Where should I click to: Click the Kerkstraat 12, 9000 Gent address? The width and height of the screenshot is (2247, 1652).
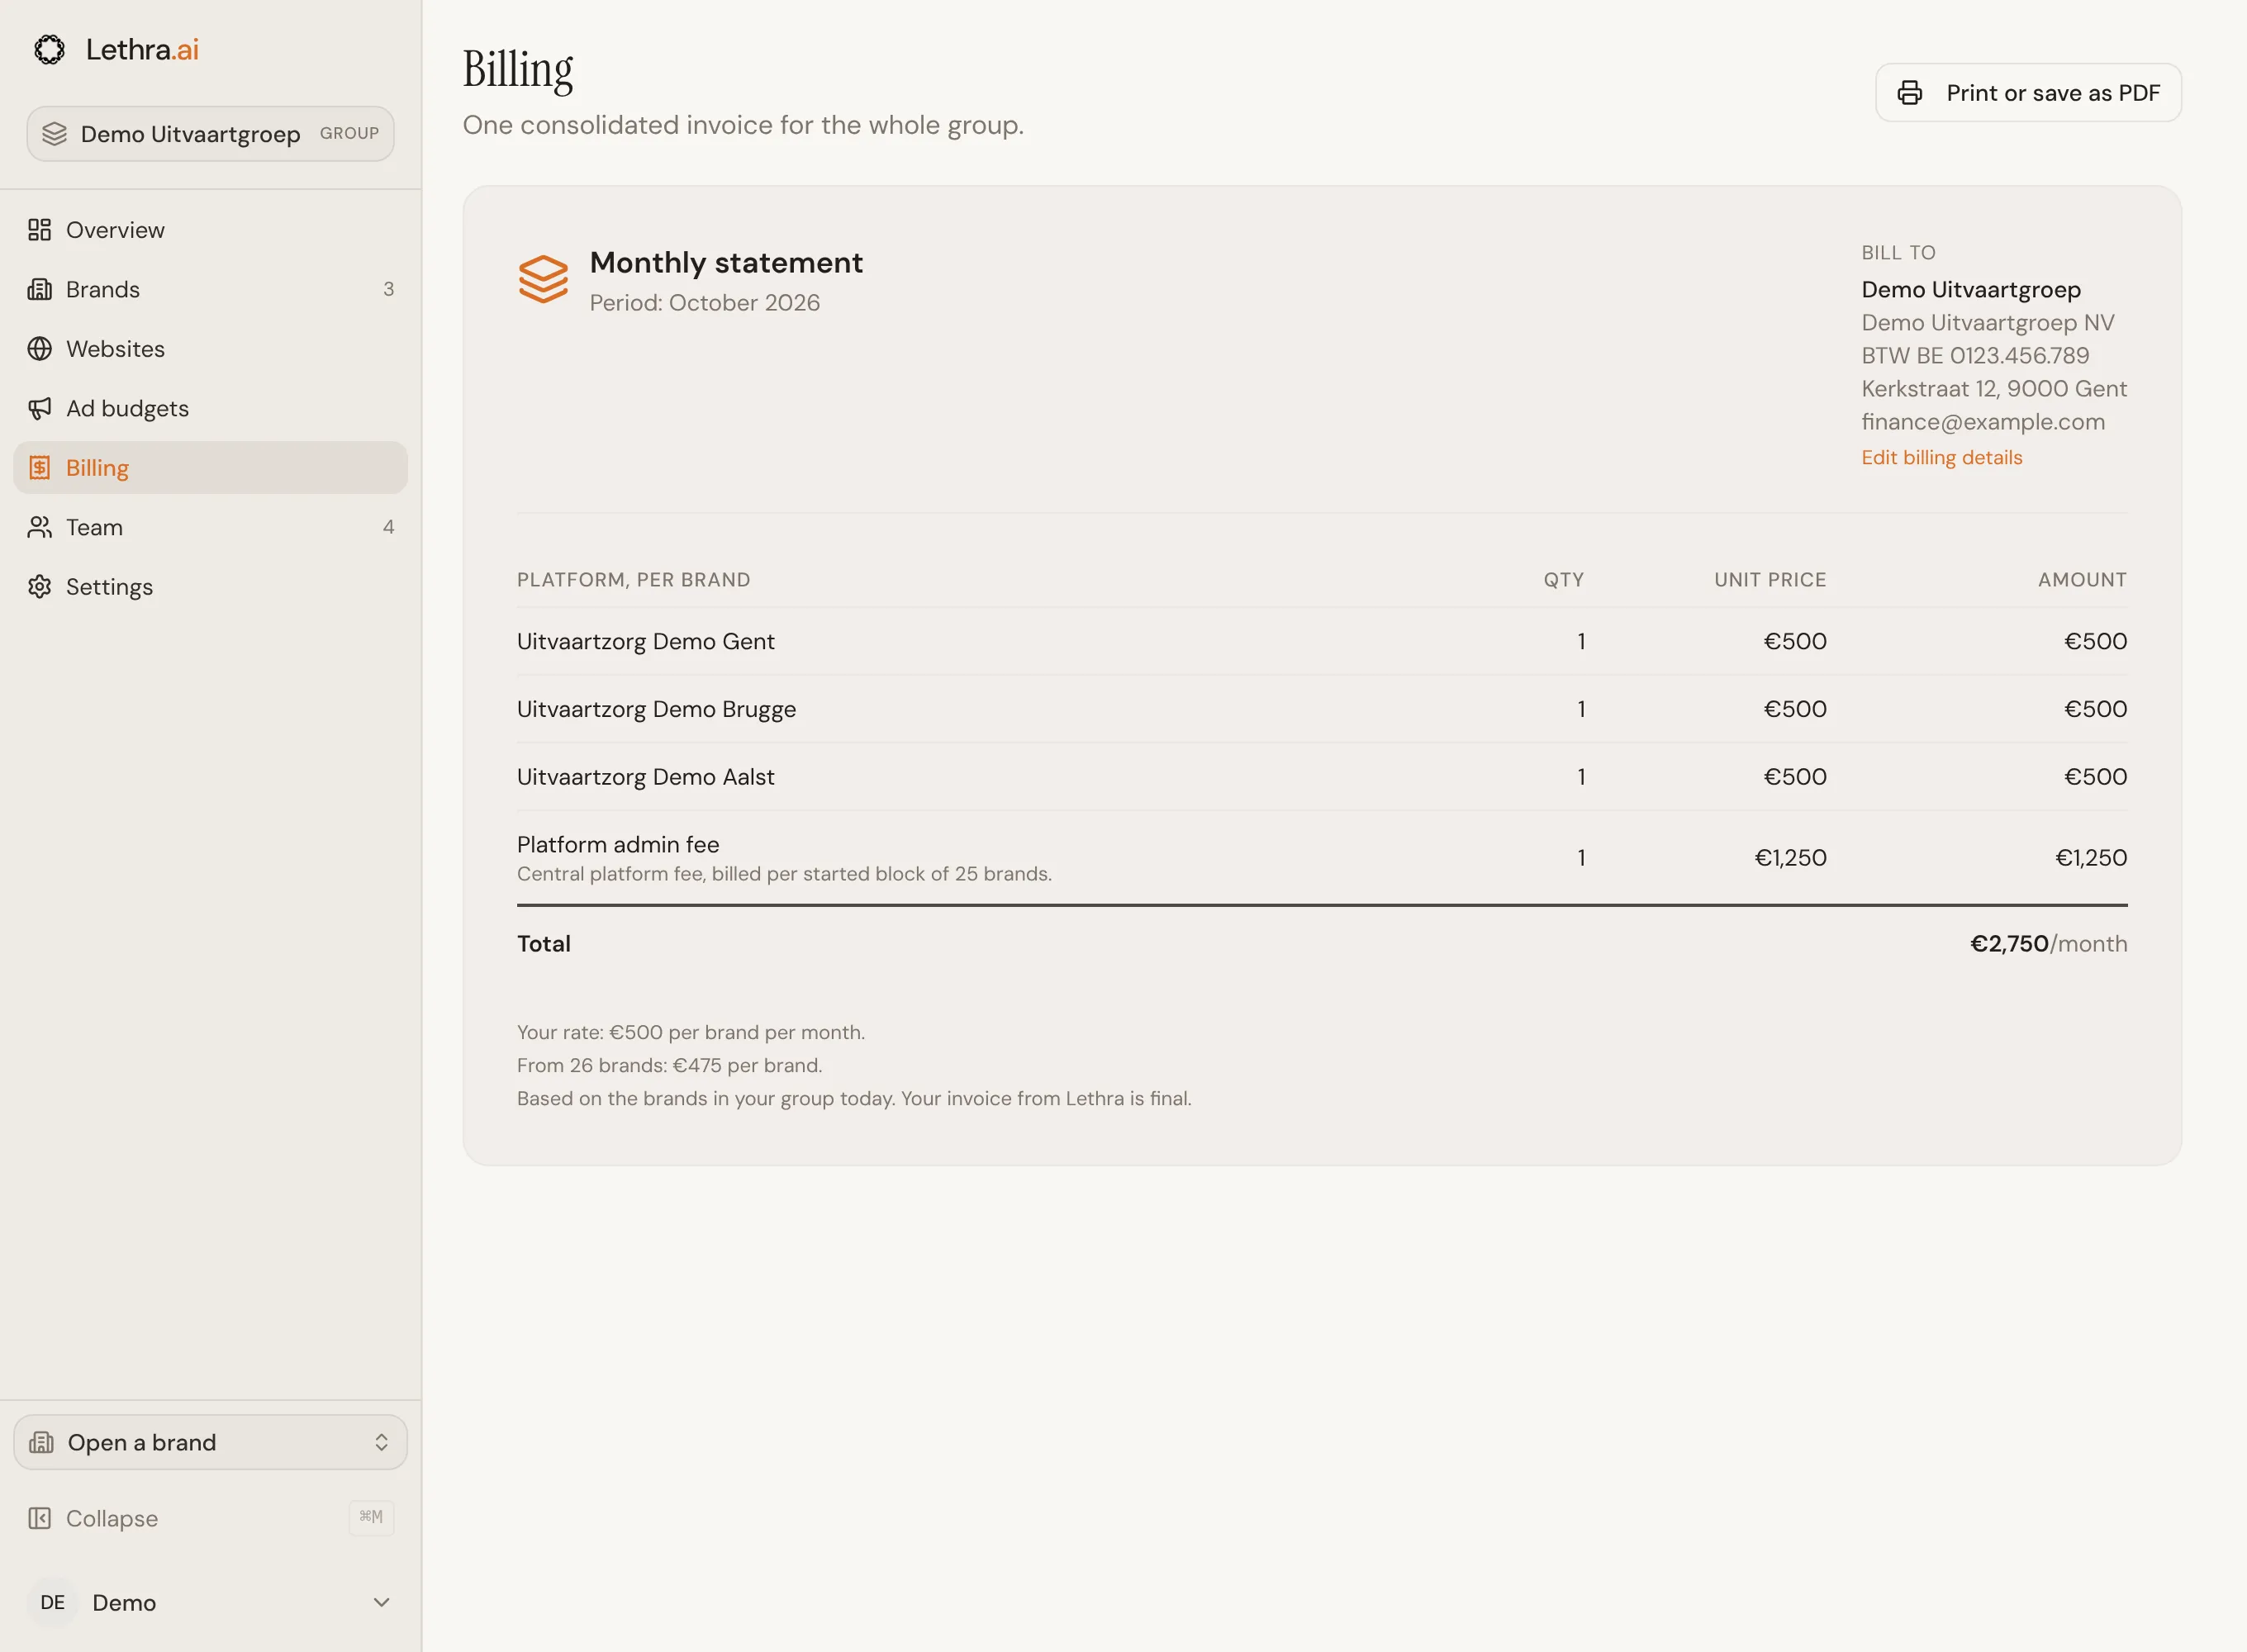tap(1994, 388)
